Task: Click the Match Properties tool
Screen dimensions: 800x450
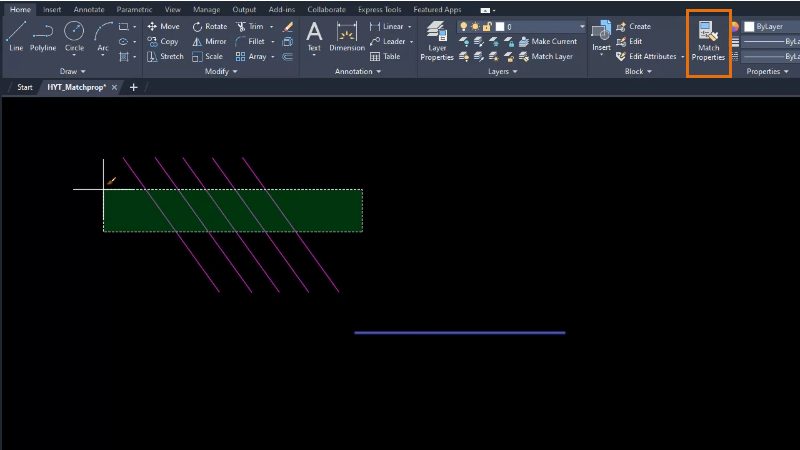Action: point(708,42)
